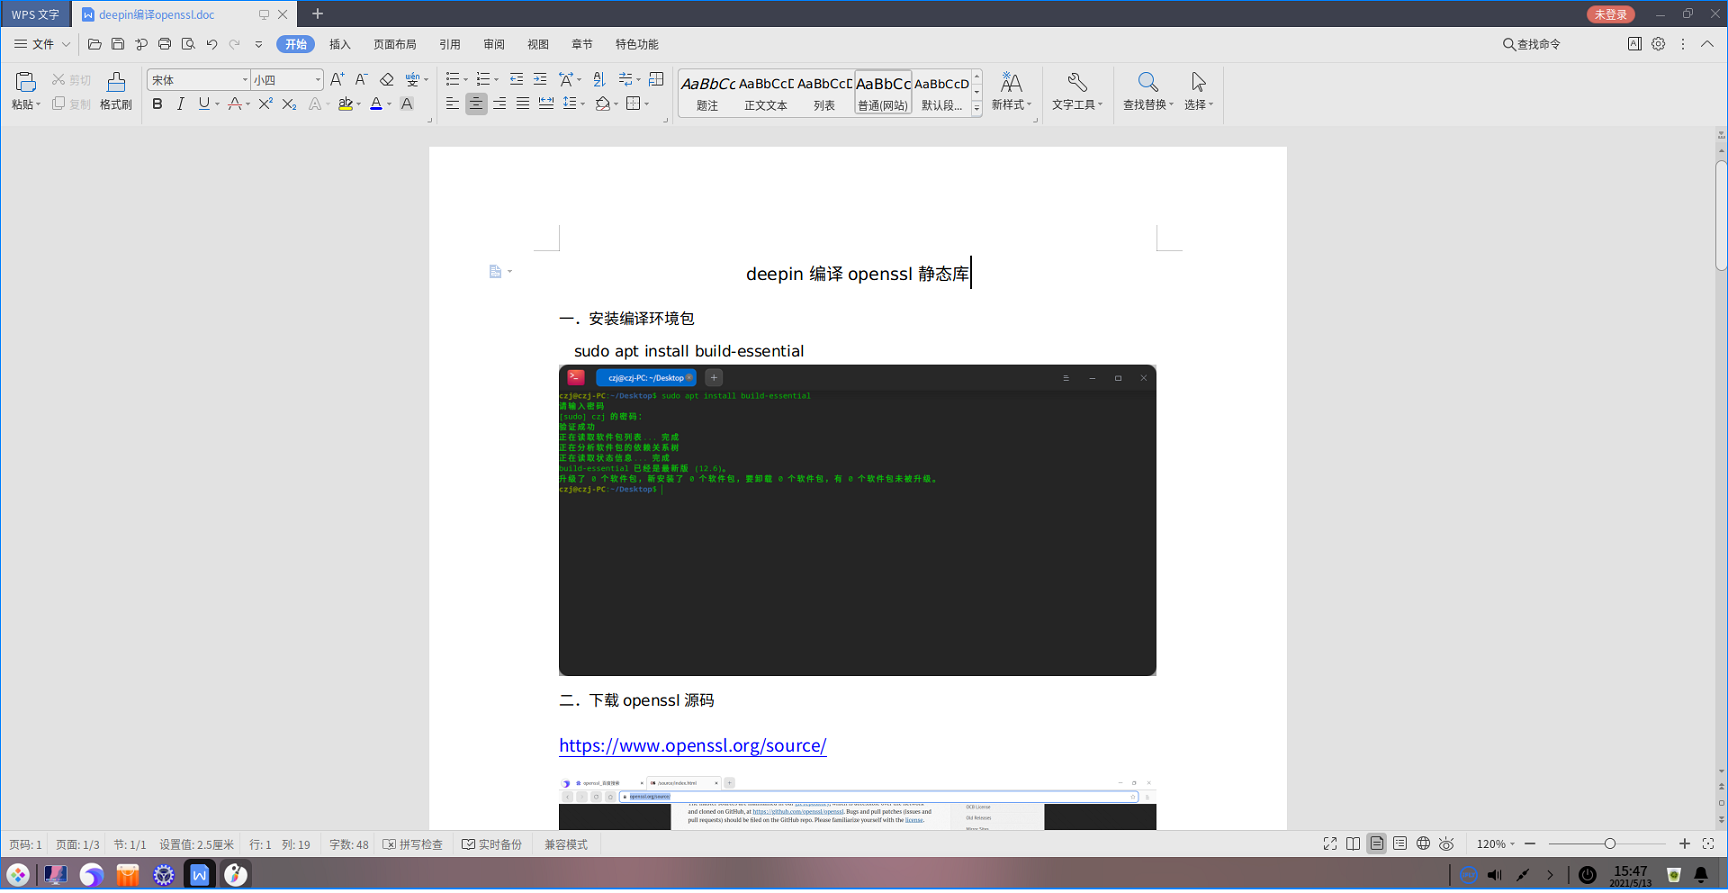Switch to web layout view globe icon

(x=1423, y=844)
